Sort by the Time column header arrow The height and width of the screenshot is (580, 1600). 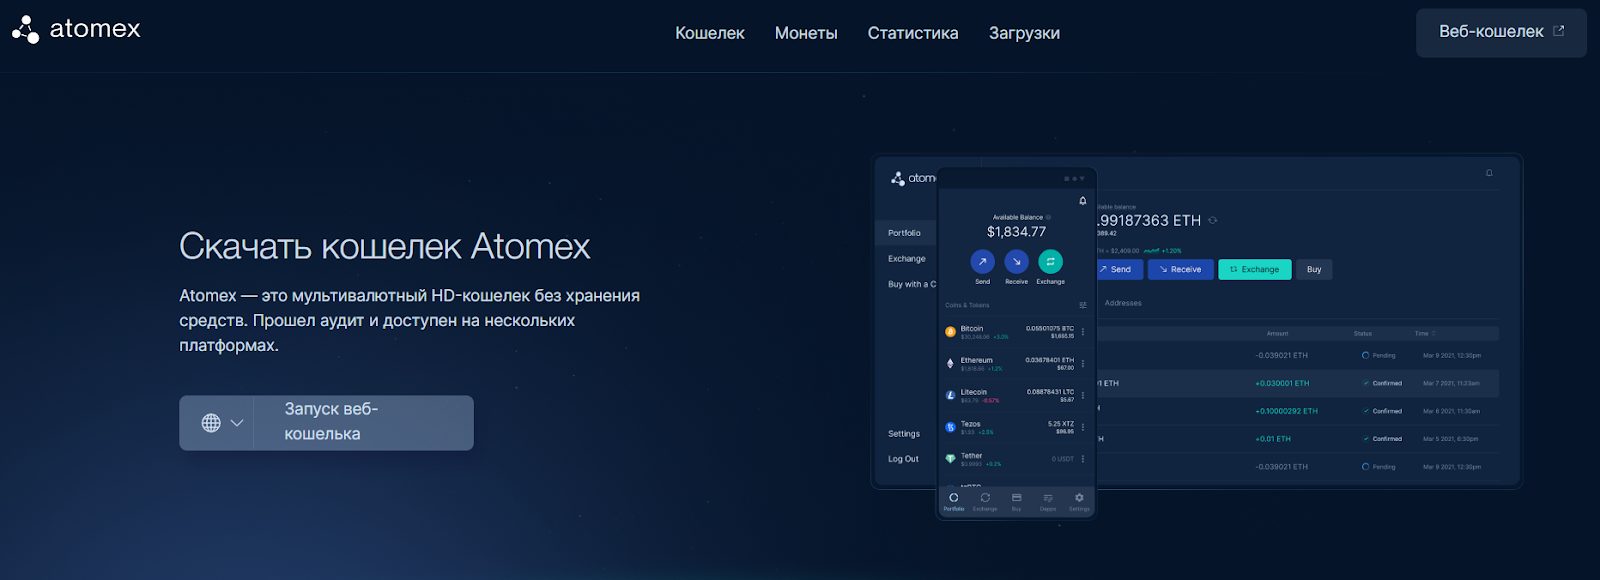click(x=1434, y=333)
